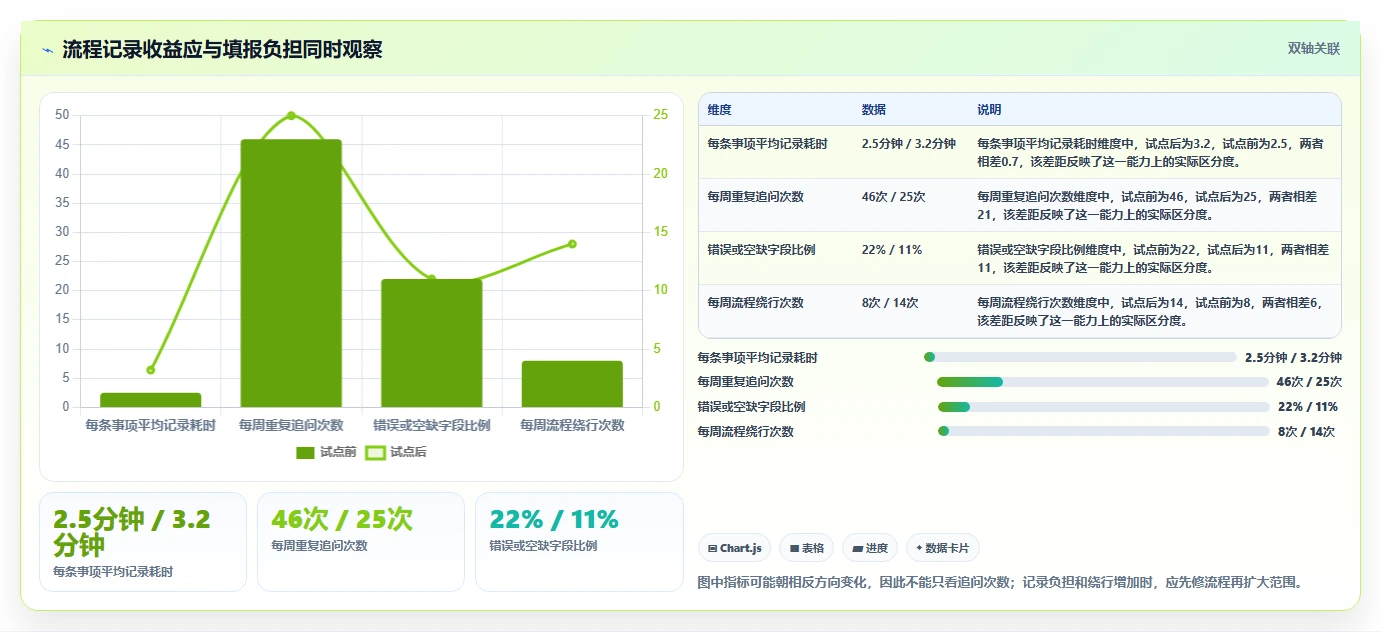Click x-axis label 每周重复追问次数
Image resolution: width=1381 pixels, height=632 pixels.
291,425
